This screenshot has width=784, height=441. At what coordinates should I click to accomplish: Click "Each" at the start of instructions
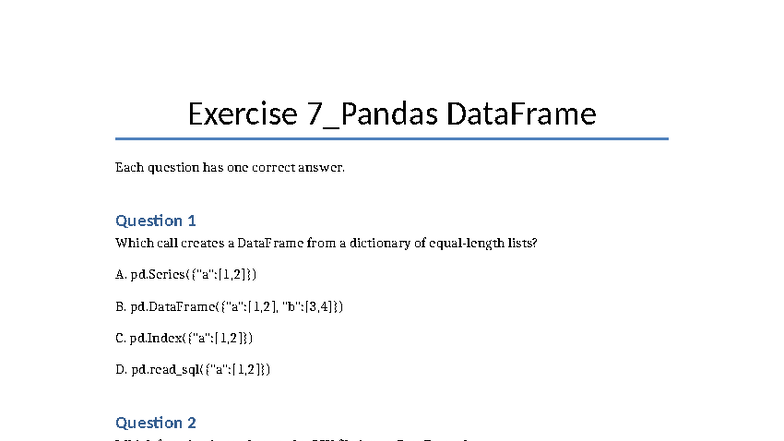(130, 167)
